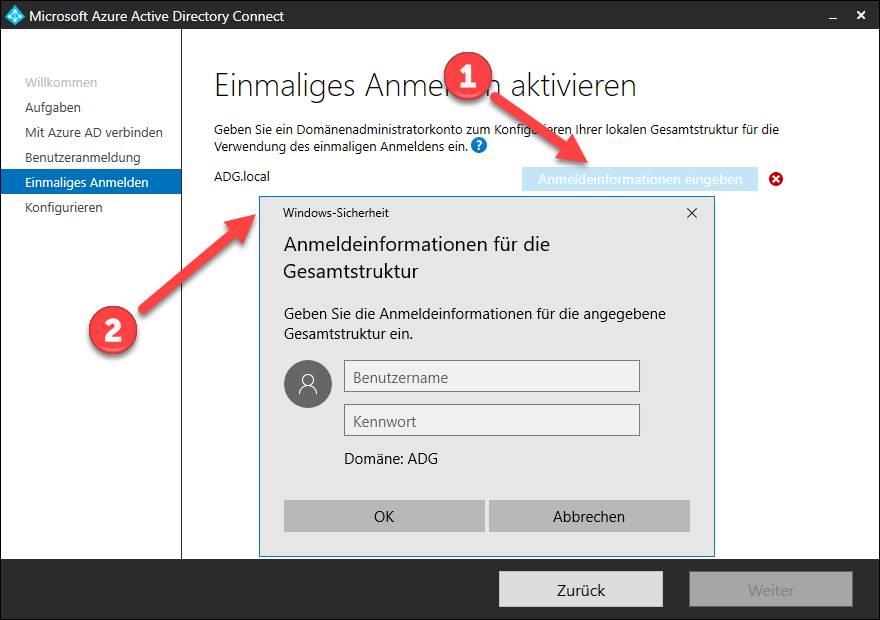Click the Domäne: ADG label

(x=391, y=459)
